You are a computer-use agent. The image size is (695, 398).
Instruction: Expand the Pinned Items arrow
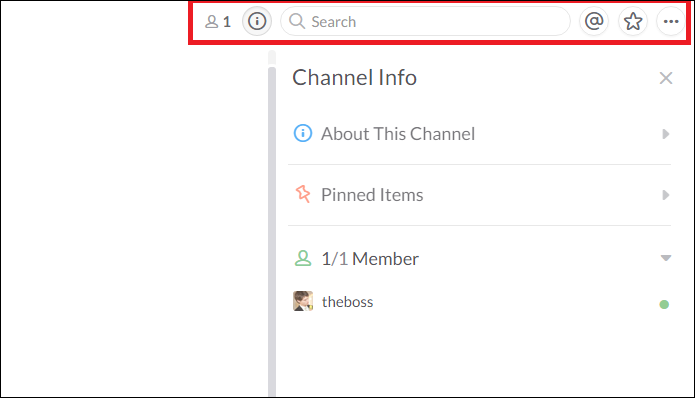(x=666, y=195)
